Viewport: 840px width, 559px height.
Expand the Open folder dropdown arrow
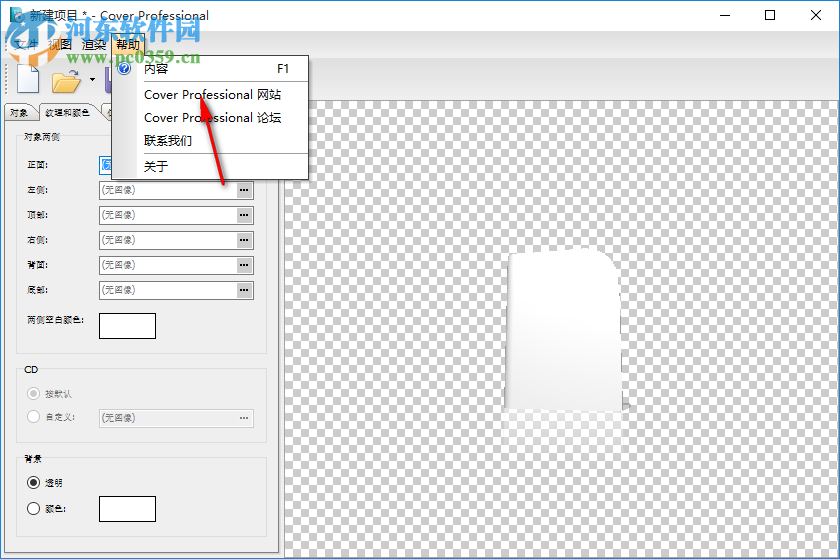(92, 80)
